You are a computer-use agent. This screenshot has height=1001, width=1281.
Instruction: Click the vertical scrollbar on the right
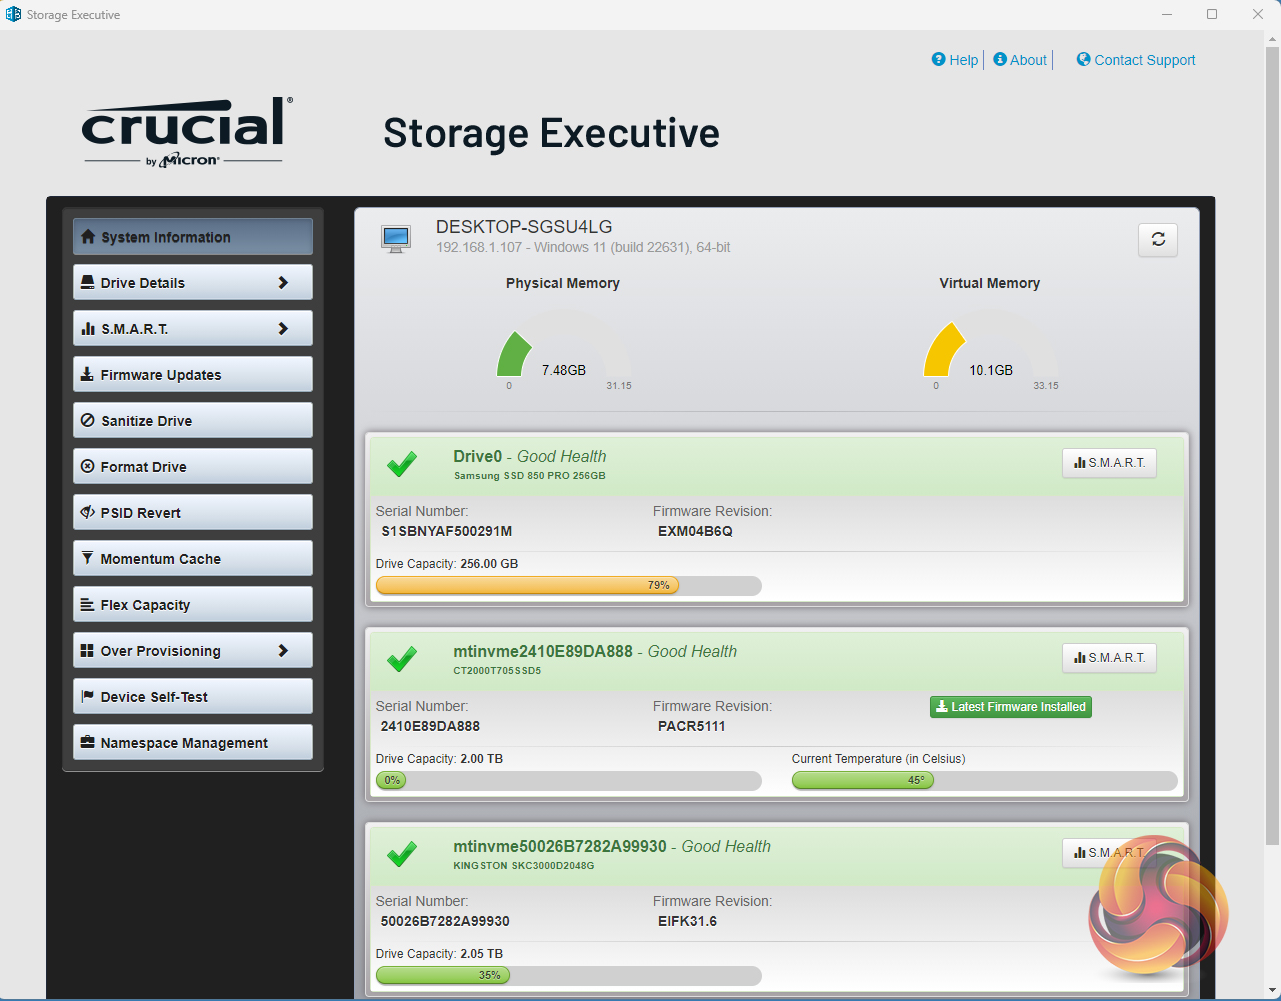click(1272, 440)
